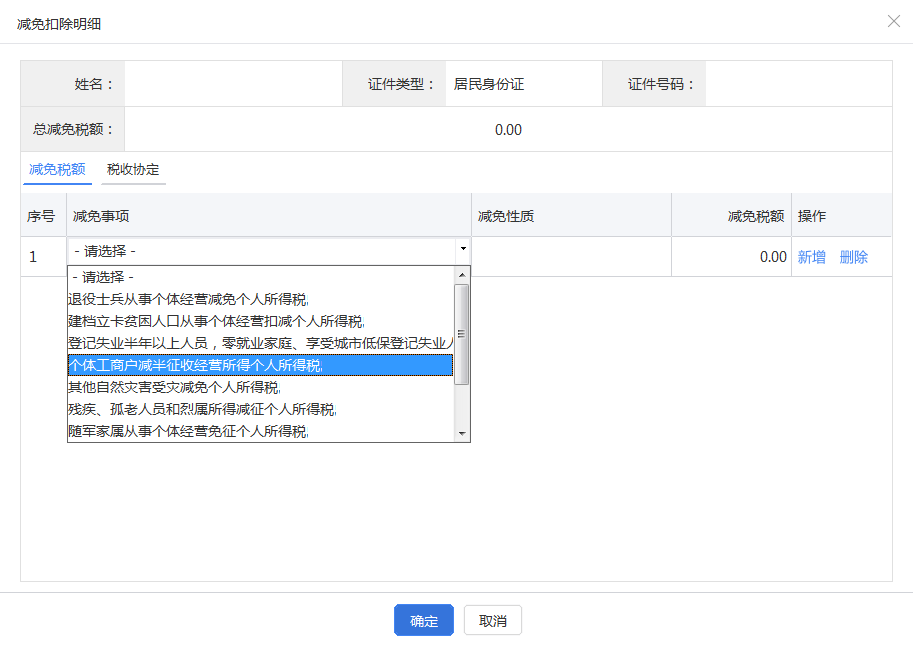Click 删除 link in row 1
Viewport: 913px width, 648px height.
pyautogui.click(x=854, y=257)
